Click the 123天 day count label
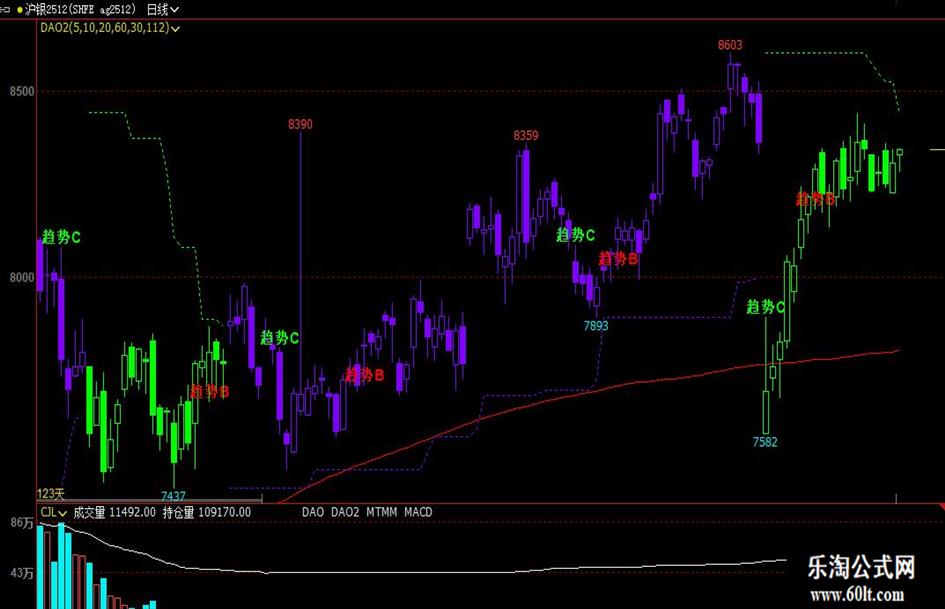945x609 pixels. coord(51,494)
